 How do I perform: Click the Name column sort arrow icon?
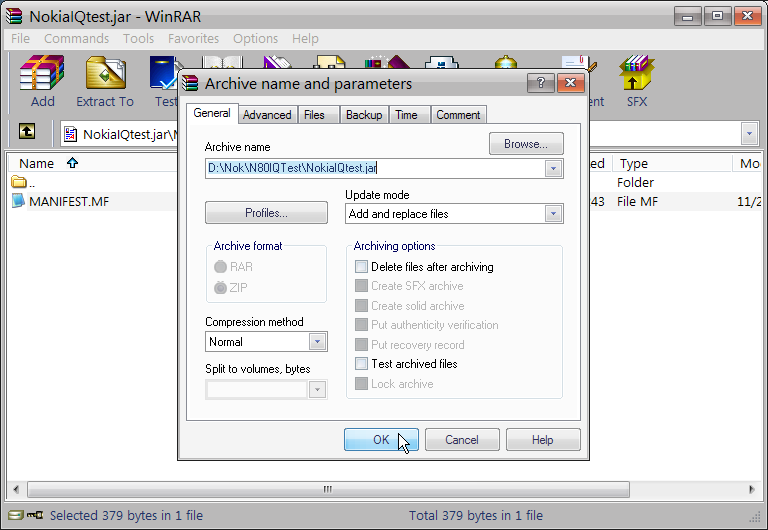pos(72,163)
